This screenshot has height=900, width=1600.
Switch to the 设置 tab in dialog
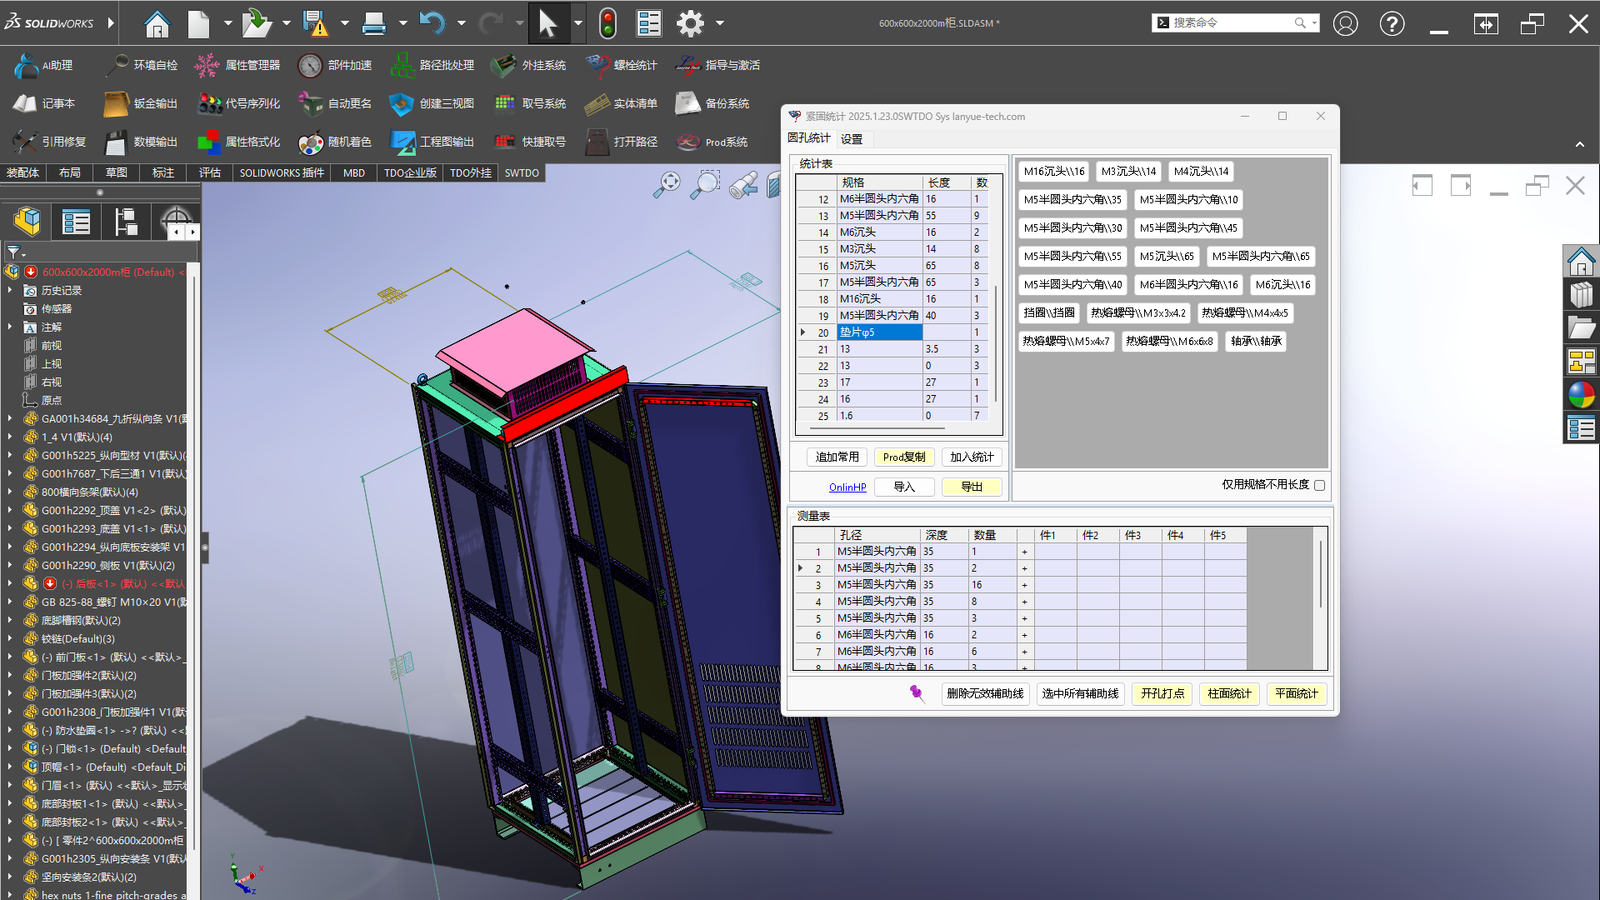(x=851, y=139)
